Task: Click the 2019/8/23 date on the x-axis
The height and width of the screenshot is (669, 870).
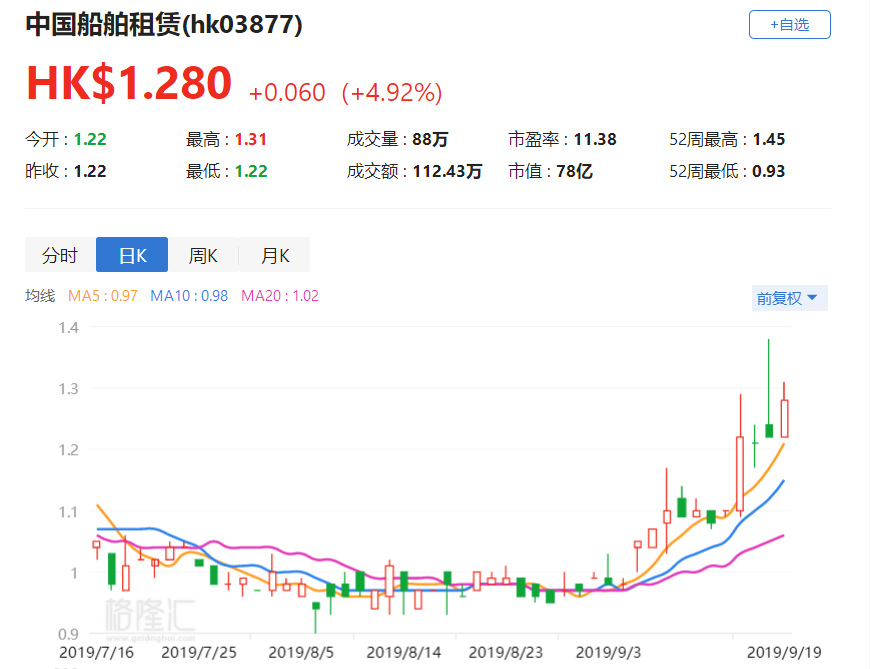Action: (506, 652)
